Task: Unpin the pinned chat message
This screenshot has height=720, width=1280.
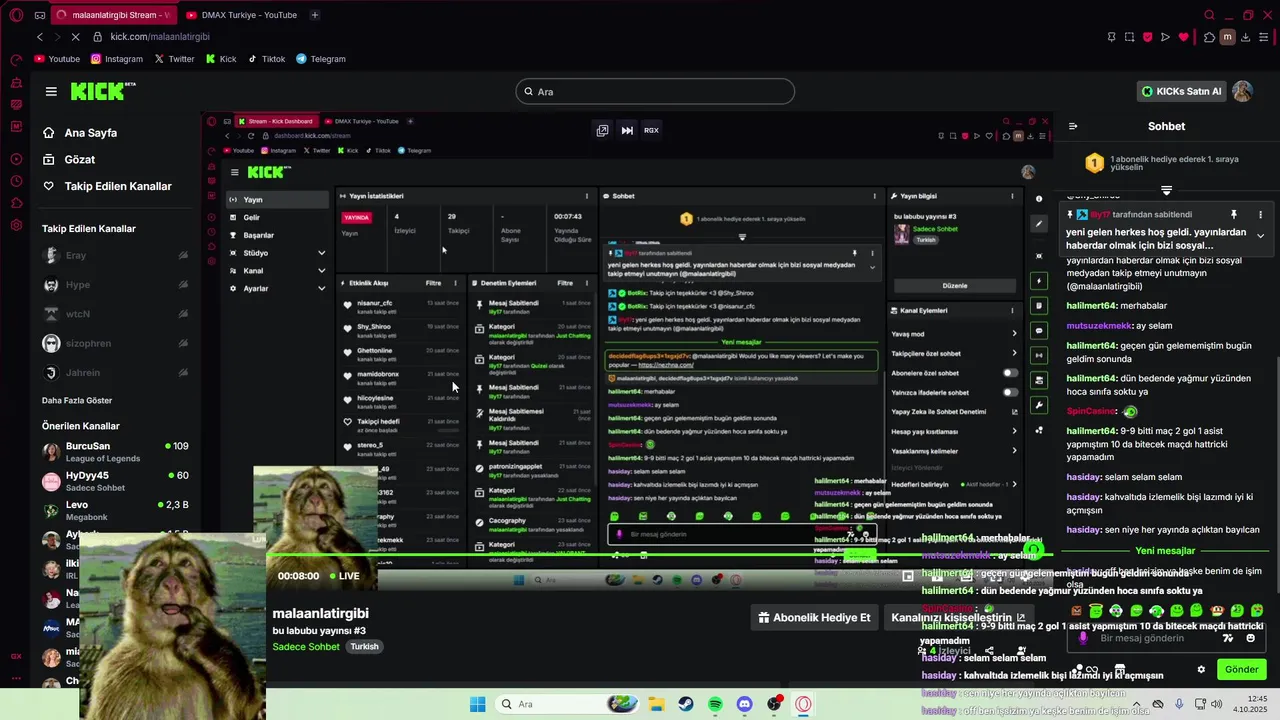Action: 1234,214
